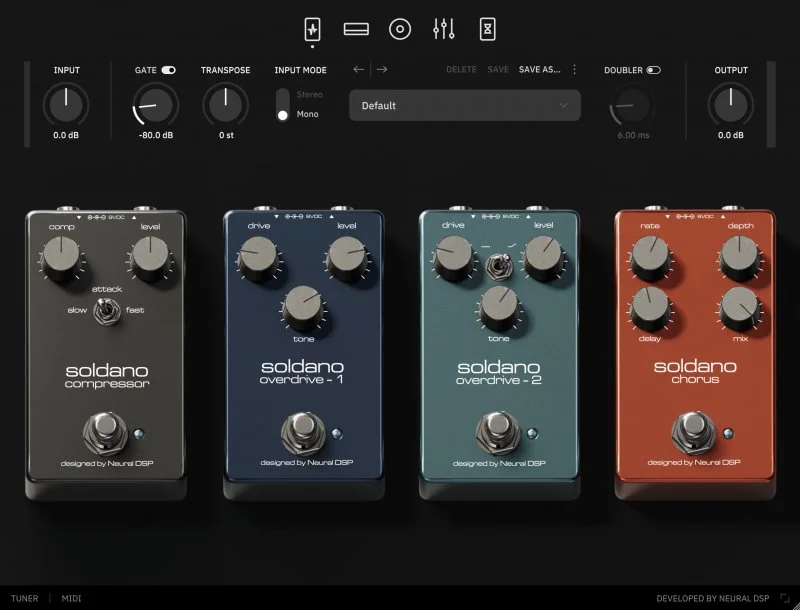The image size is (800, 610).
Task: Click the Developed by Neural DSP link
Action: pos(712,598)
